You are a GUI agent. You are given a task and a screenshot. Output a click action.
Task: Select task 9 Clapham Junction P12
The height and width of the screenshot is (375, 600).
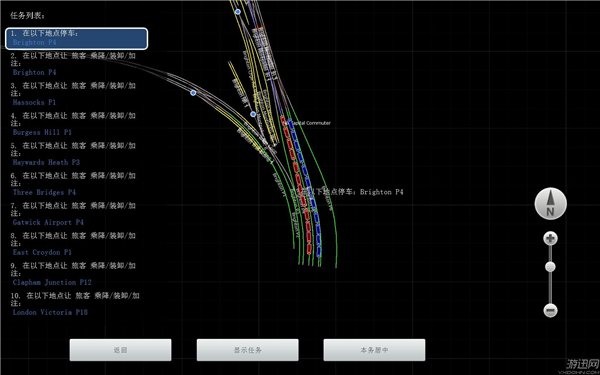(73, 274)
